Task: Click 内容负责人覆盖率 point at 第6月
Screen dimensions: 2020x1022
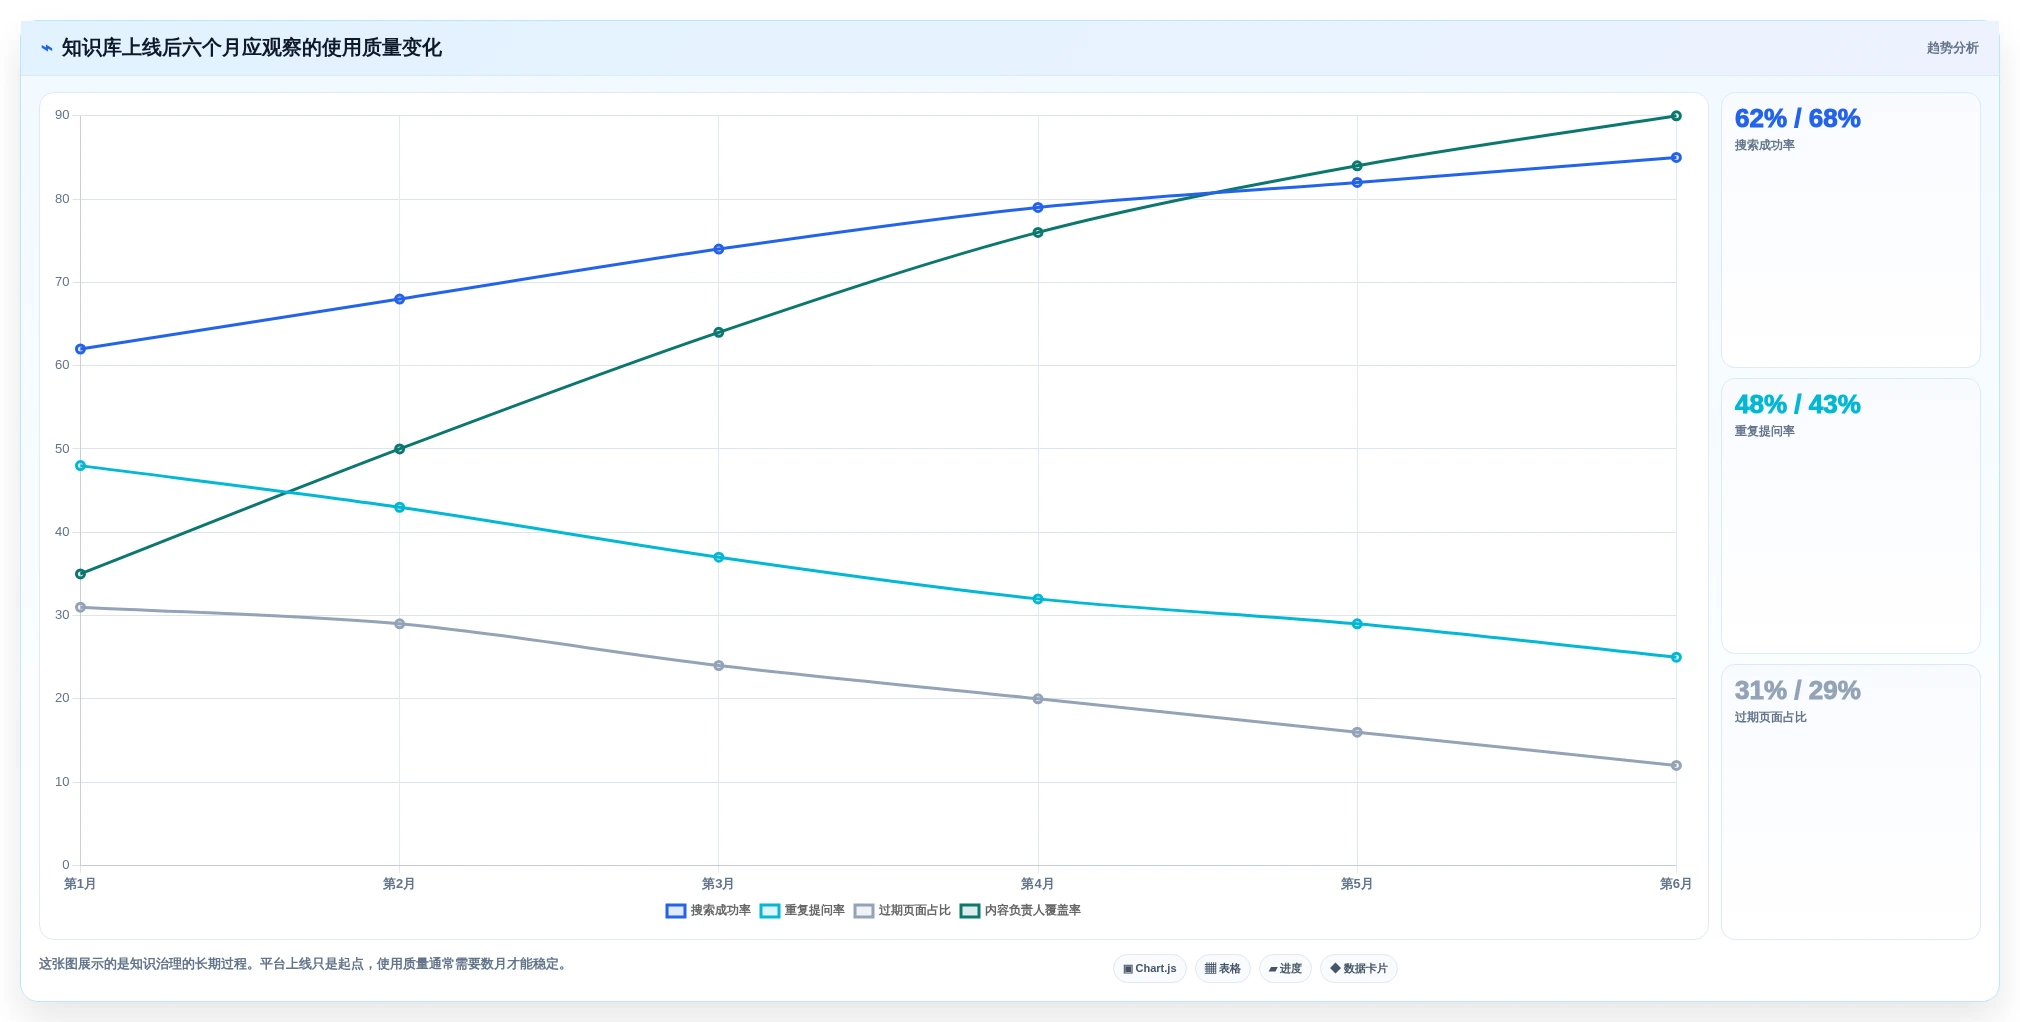Action: pyautogui.click(x=1676, y=116)
